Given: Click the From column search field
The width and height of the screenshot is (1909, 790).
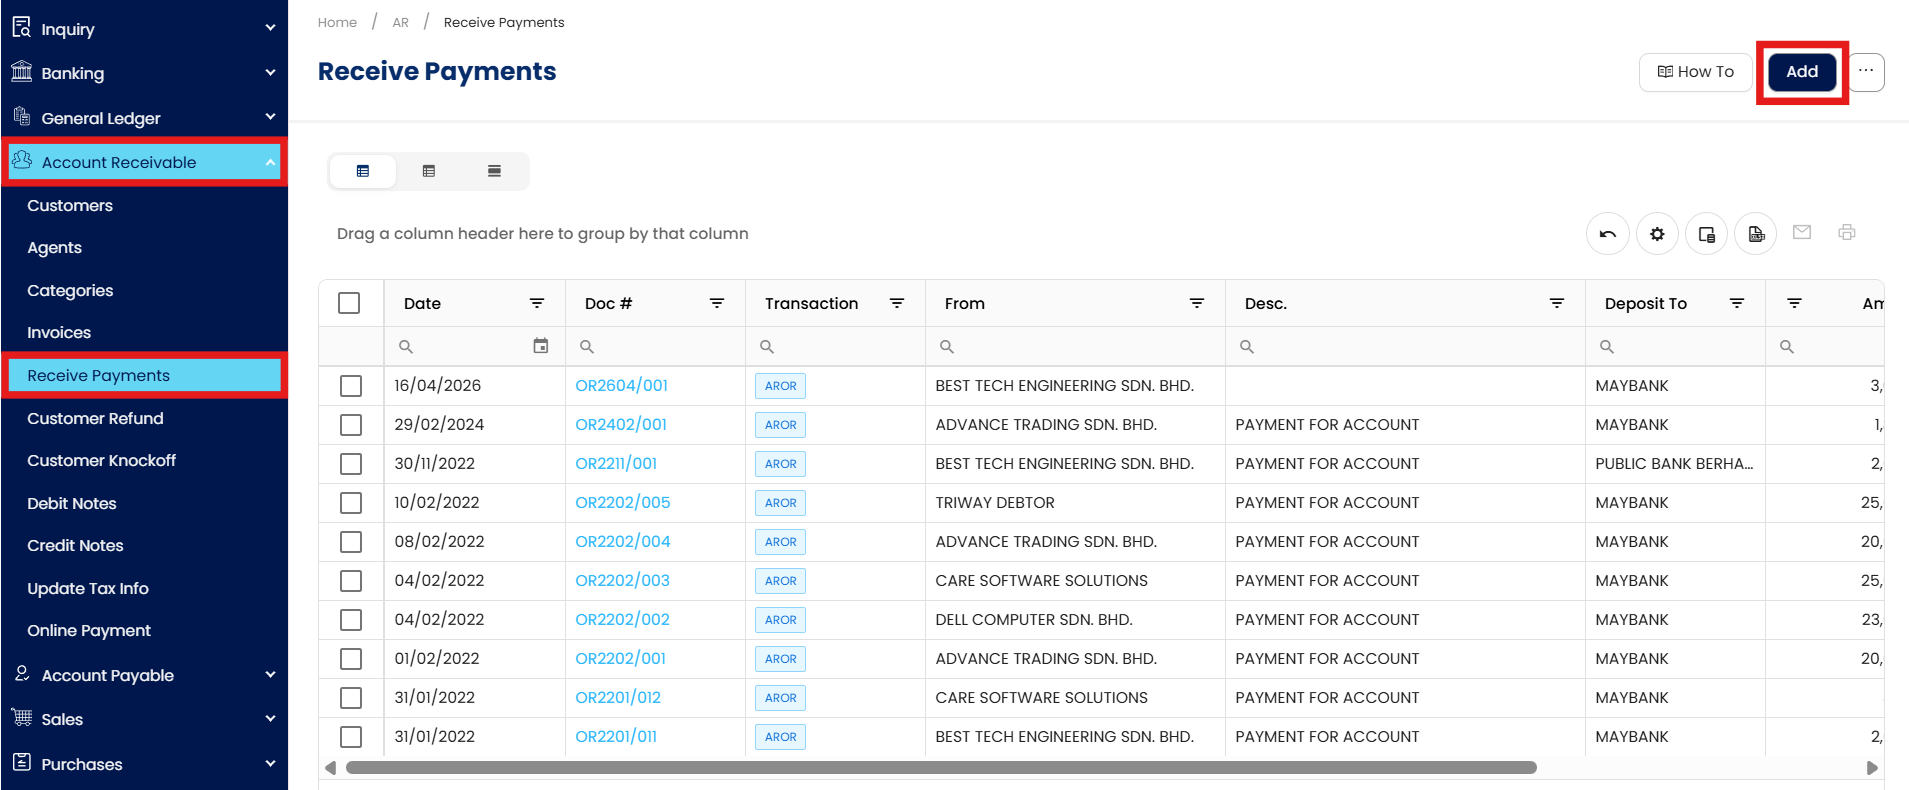Looking at the screenshot, I should coord(1080,347).
